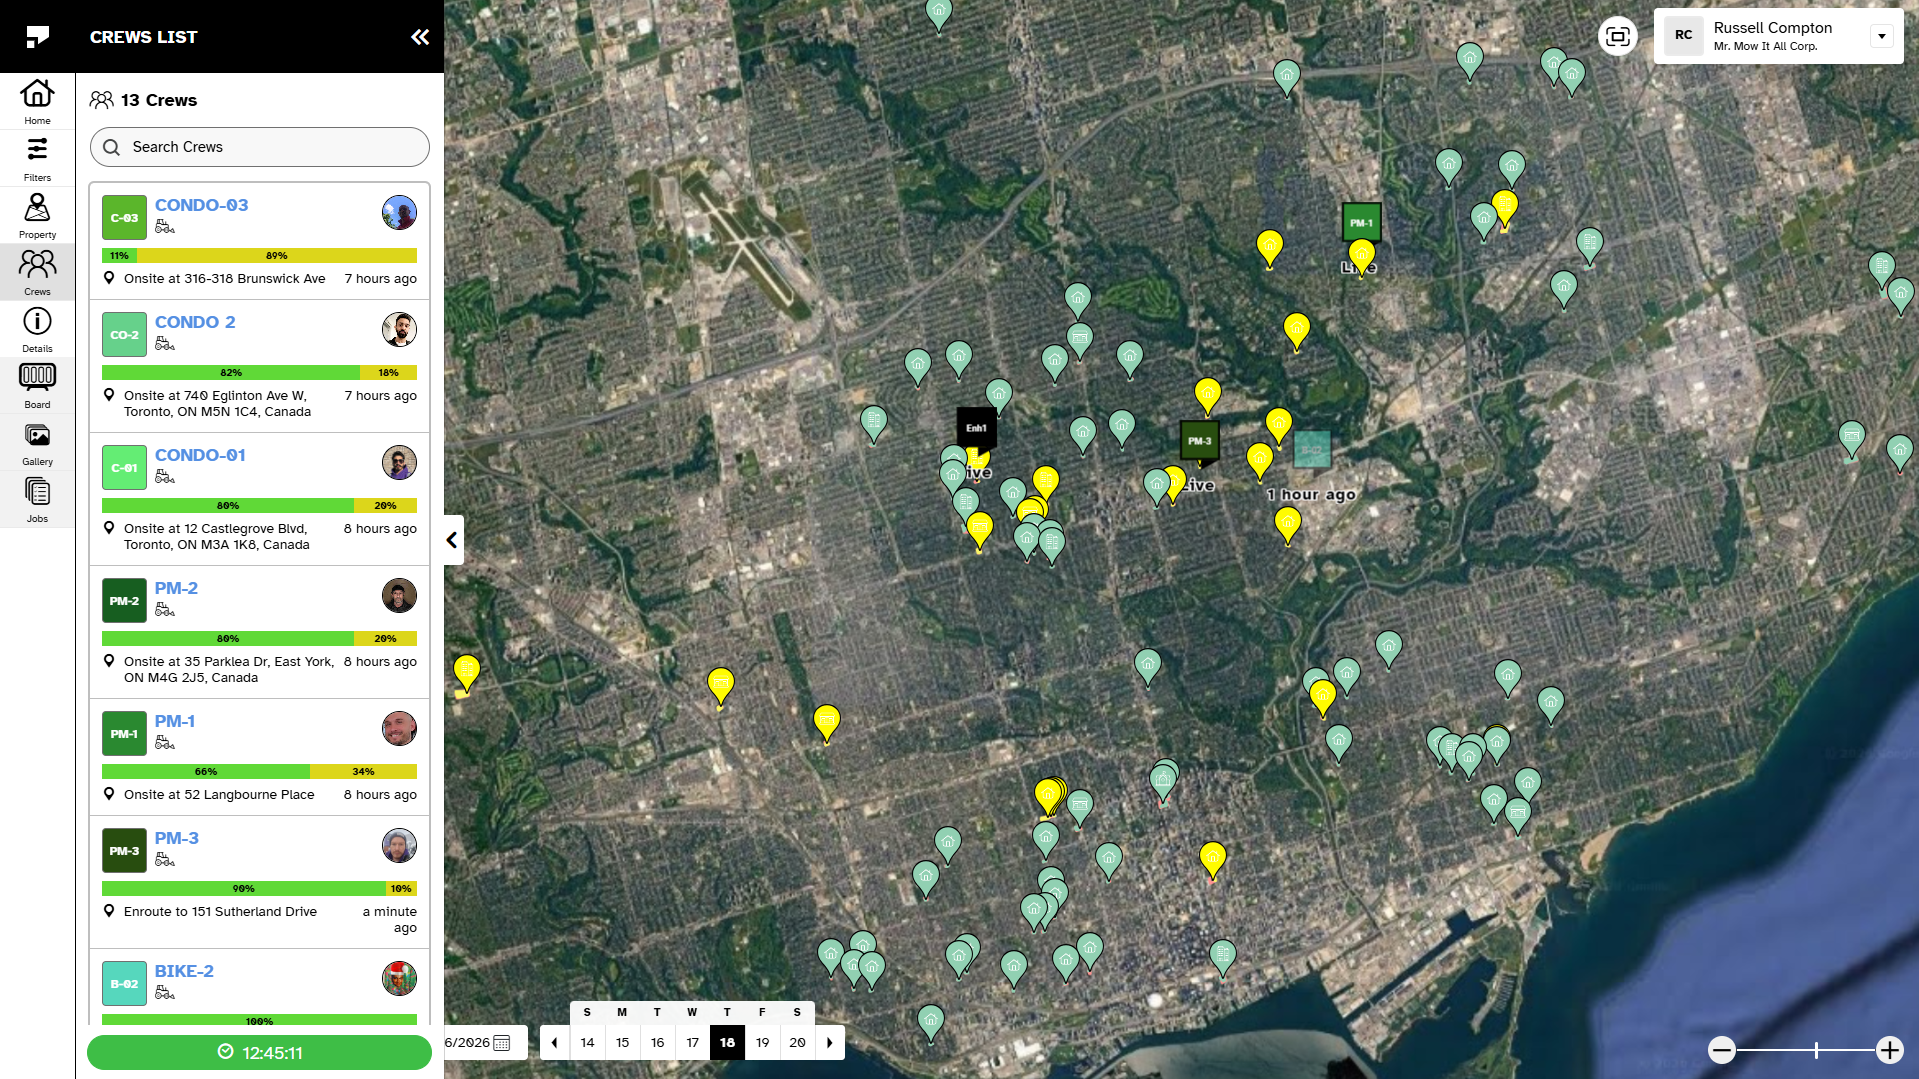
Task: Select the Property sidebar icon
Action: [37, 215]
